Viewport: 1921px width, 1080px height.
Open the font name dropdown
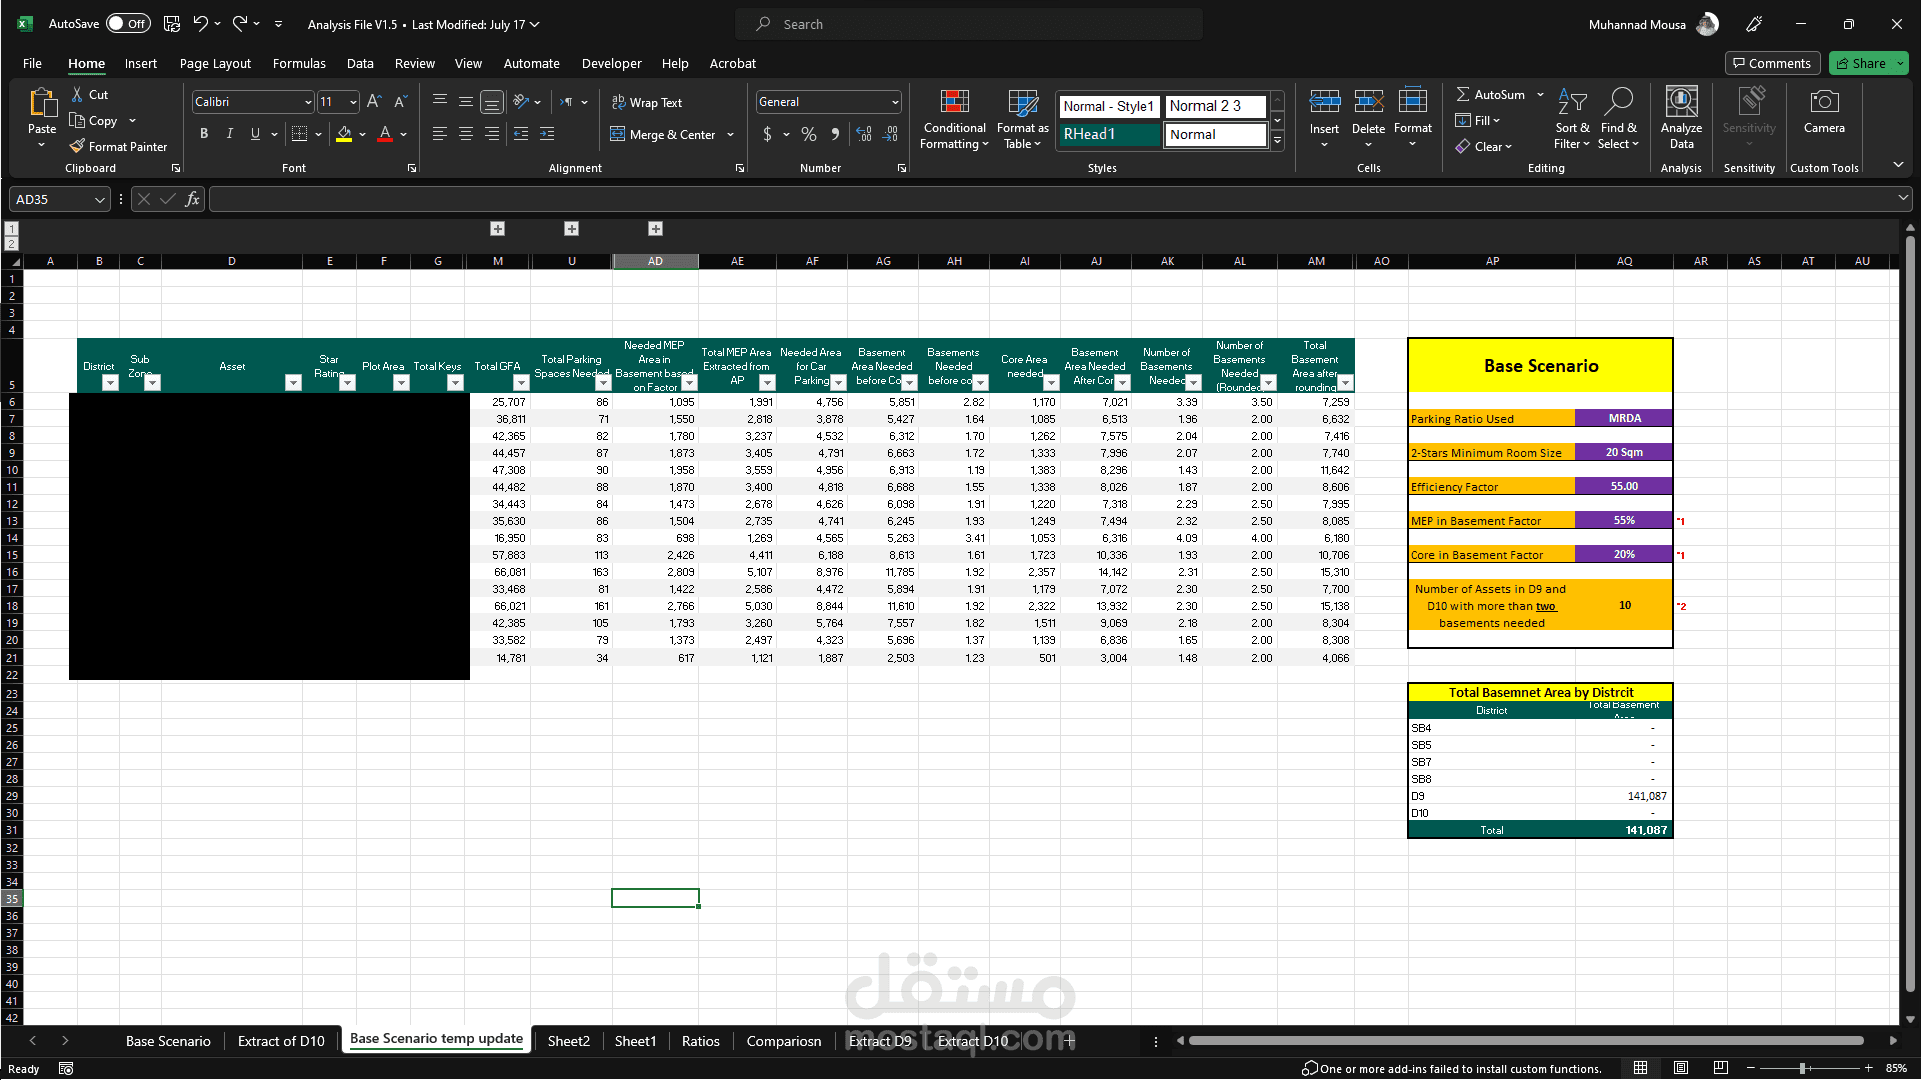tap(308, 102)
